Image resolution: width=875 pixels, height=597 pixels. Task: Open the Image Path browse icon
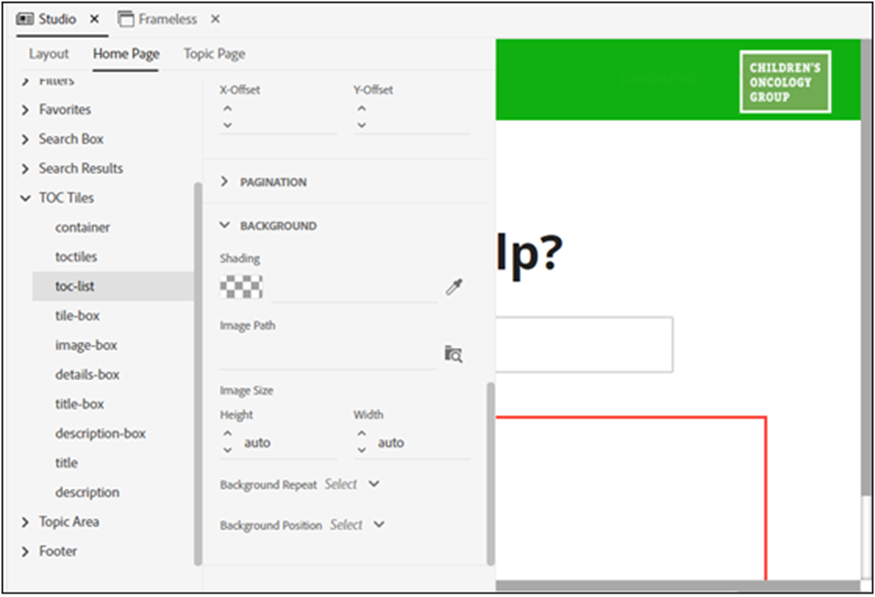(453, 354)
